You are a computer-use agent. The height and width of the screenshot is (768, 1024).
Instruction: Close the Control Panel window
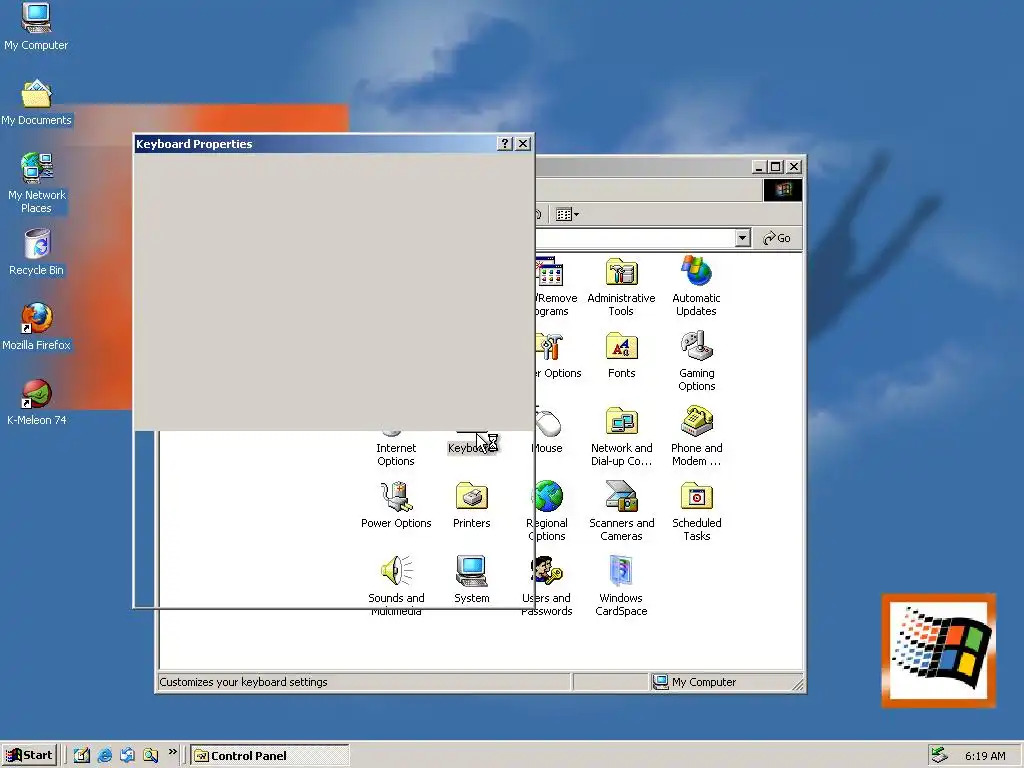point(793,167)
